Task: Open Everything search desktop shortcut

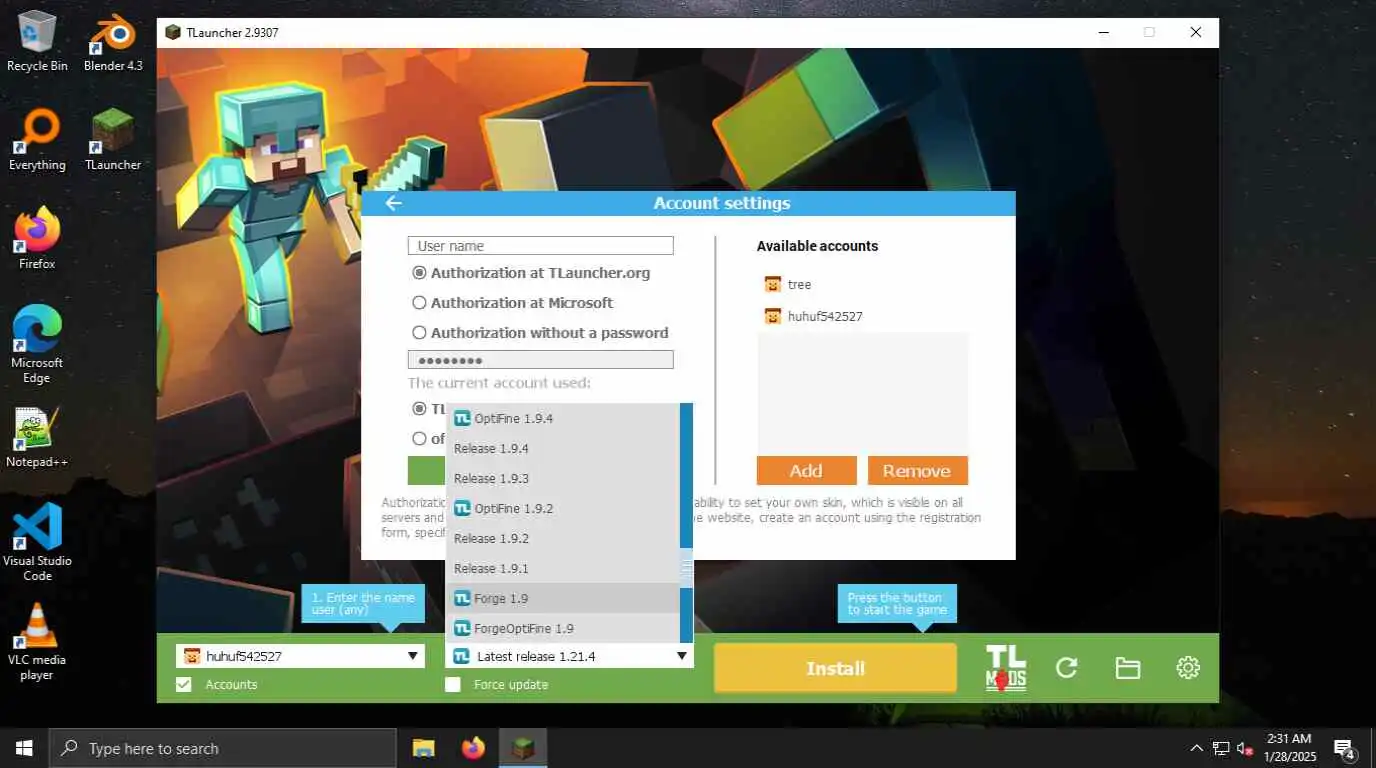Action: pos(38,141)
